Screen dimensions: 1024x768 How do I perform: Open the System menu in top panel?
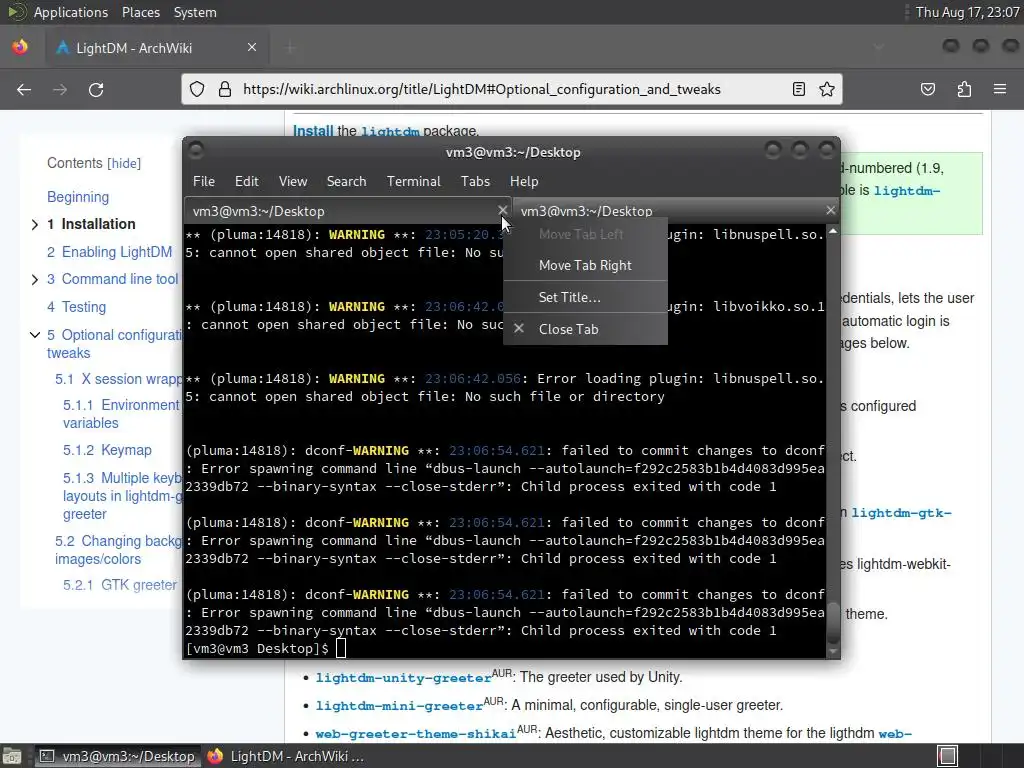point(195,12)
